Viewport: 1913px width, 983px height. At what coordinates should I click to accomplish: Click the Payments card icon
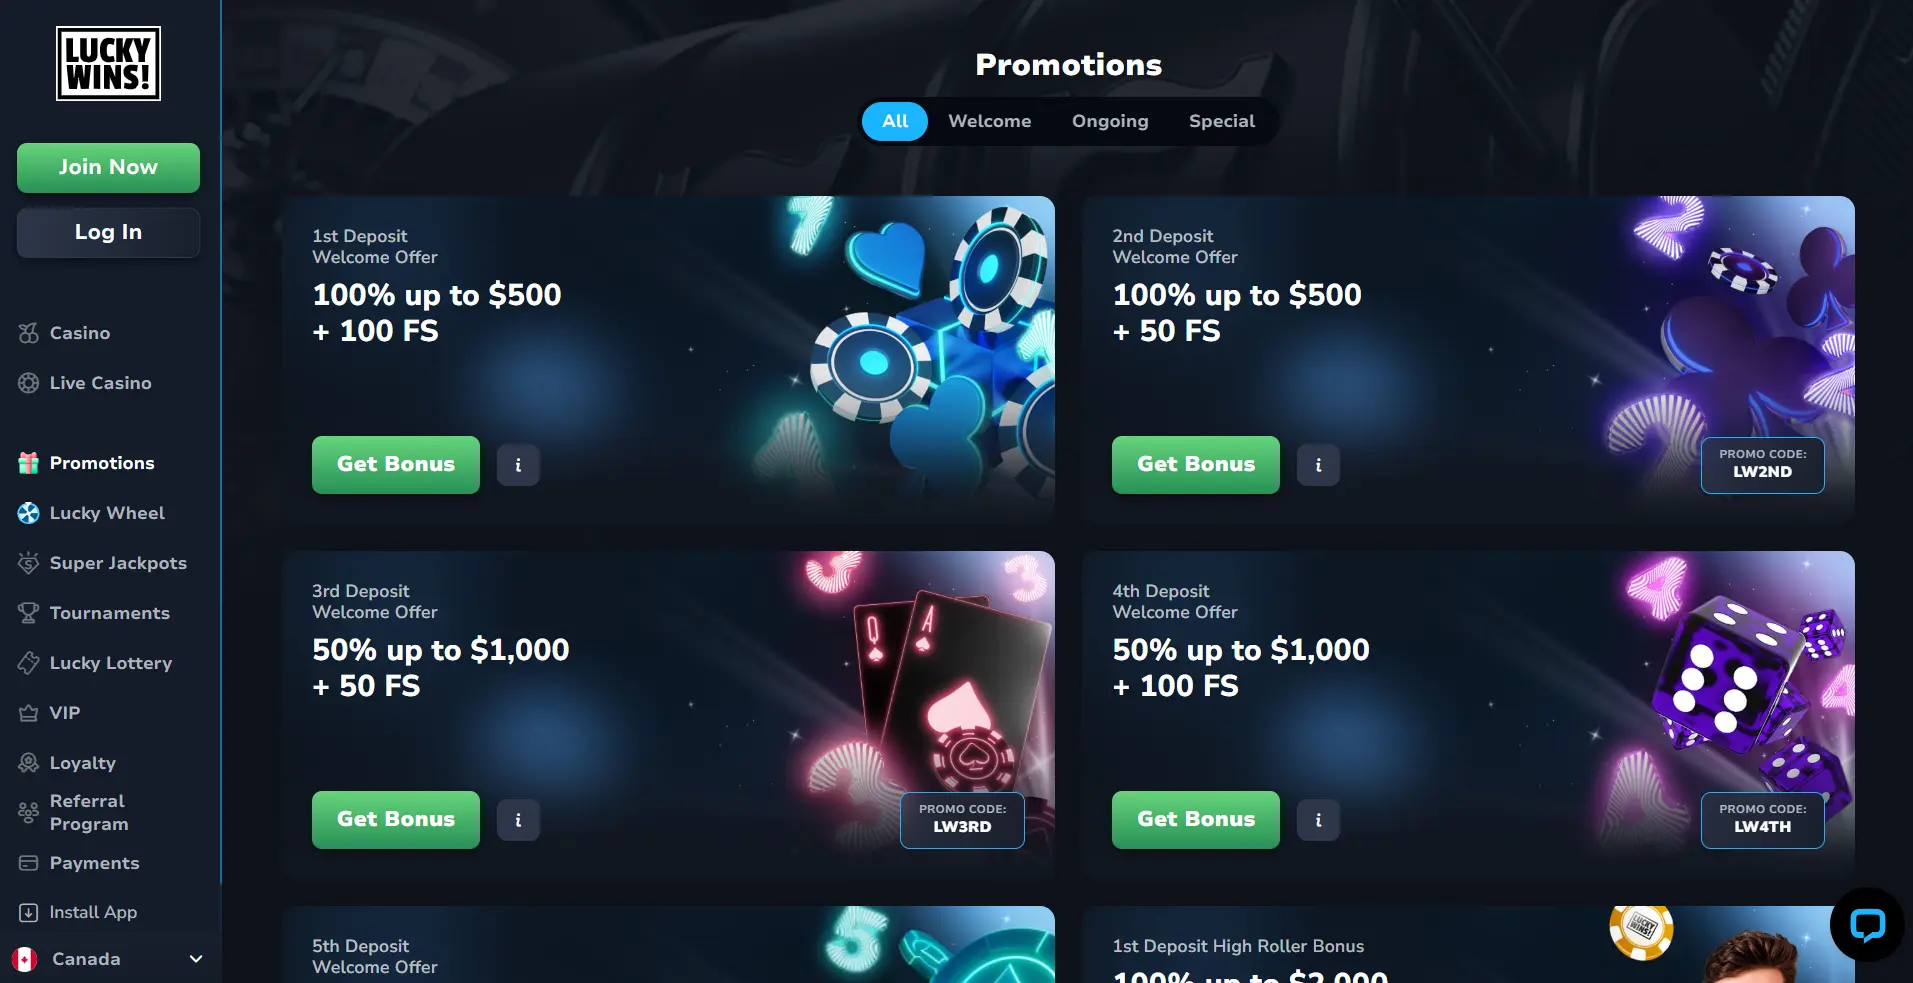[x=29, y=863]
